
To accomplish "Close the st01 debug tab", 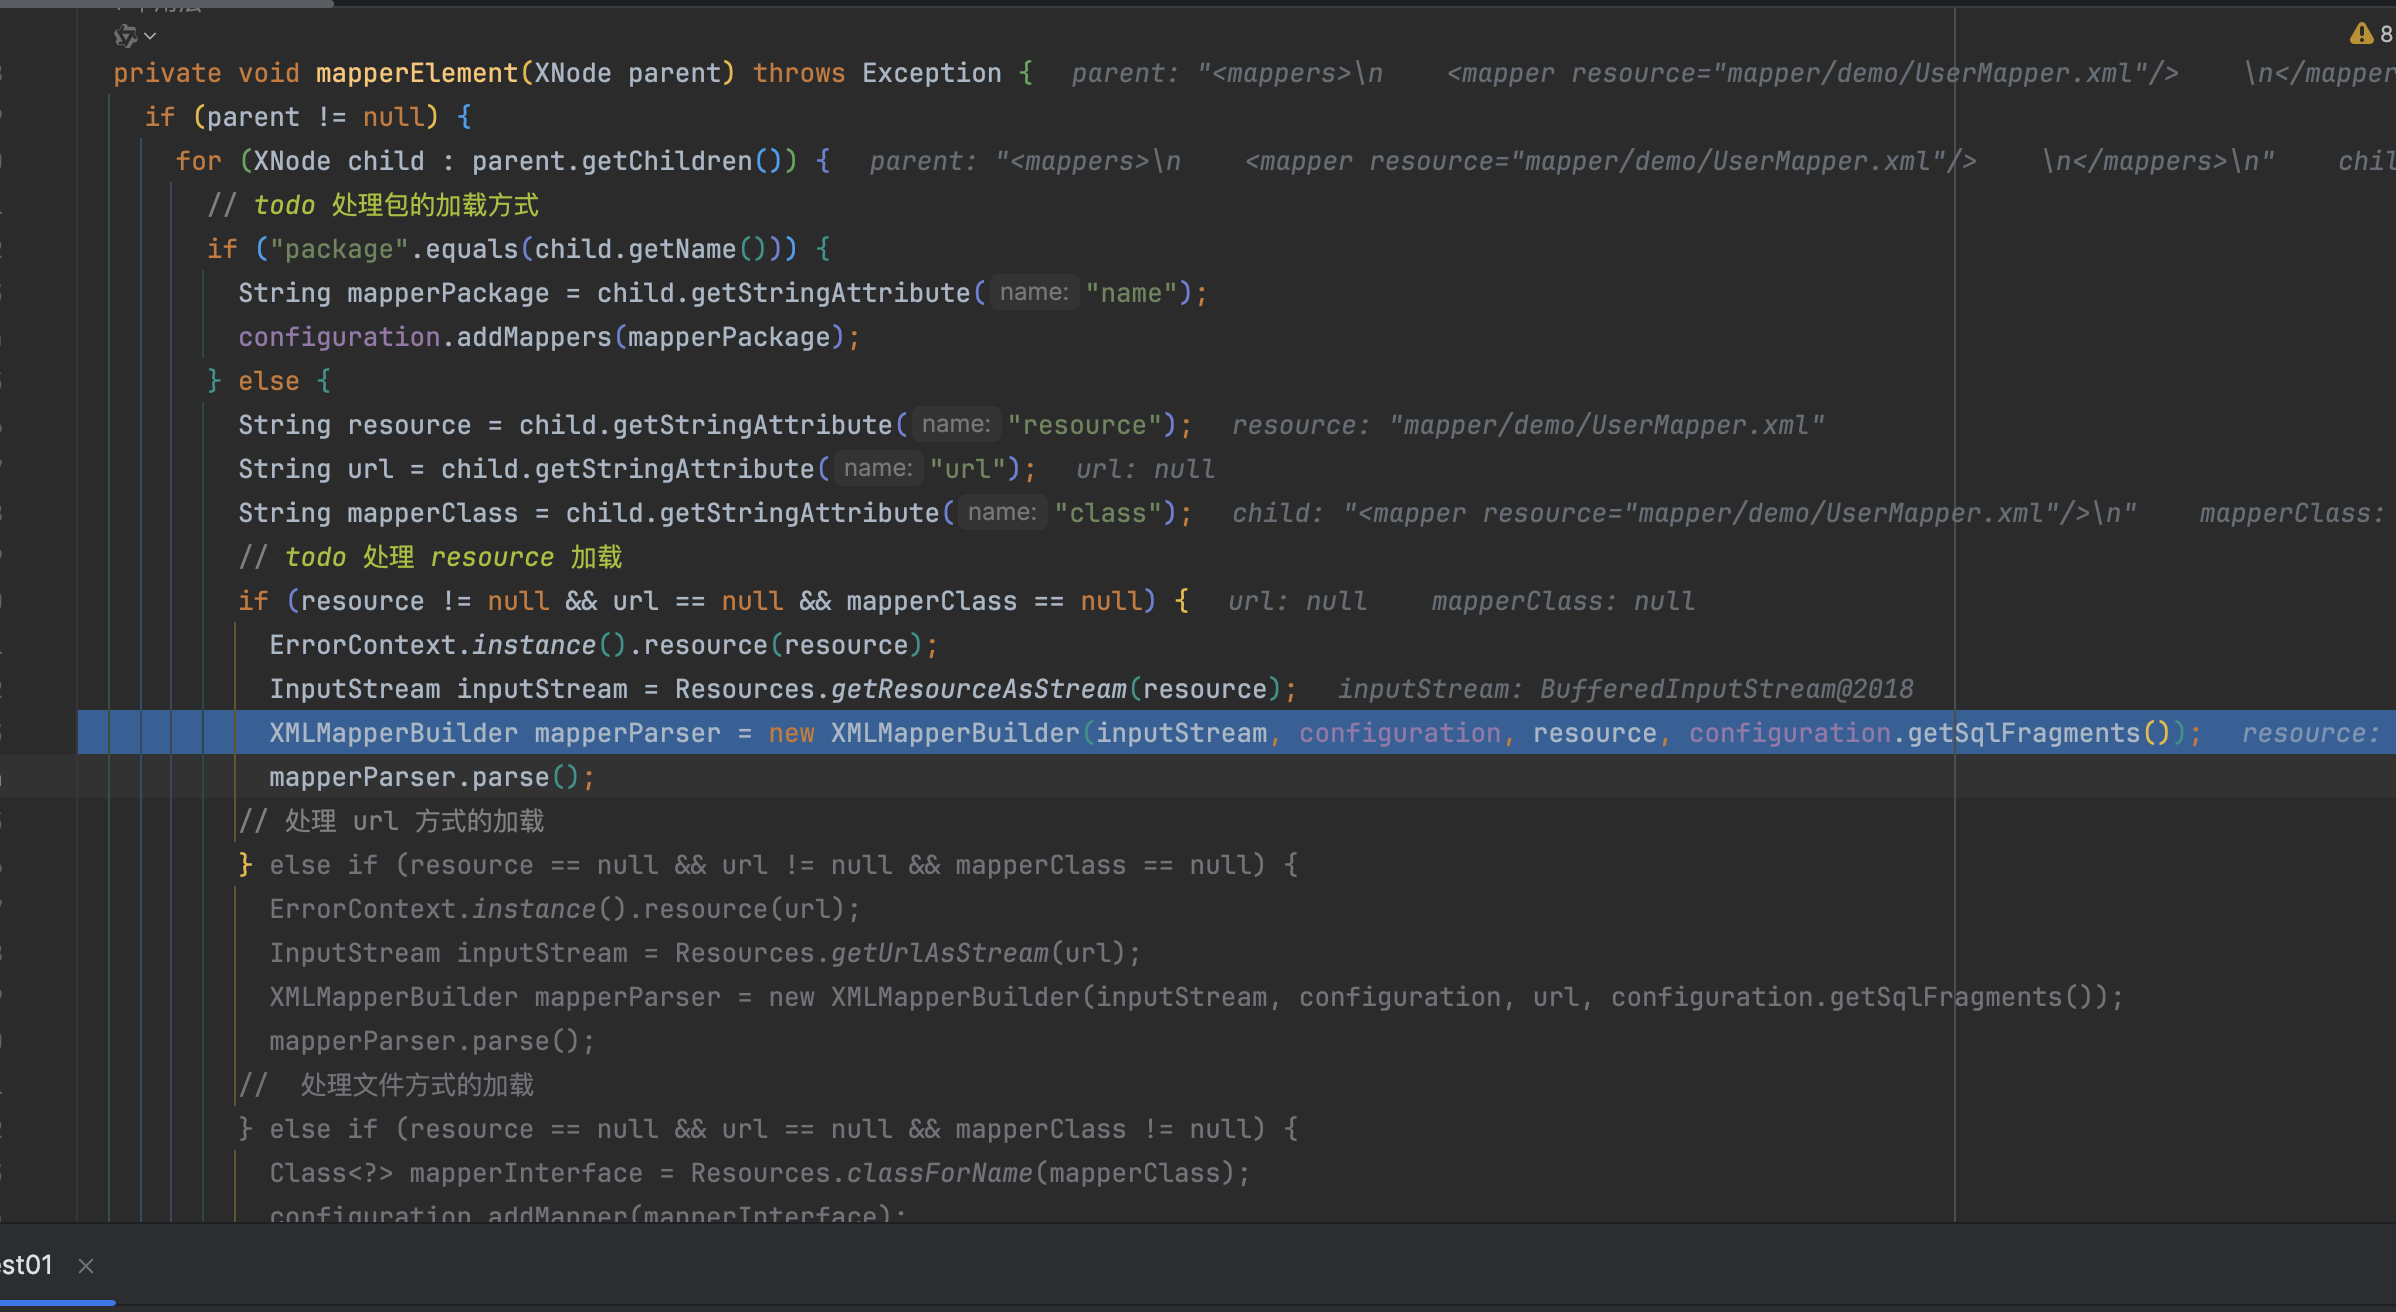I will (x=86, y=1266).
